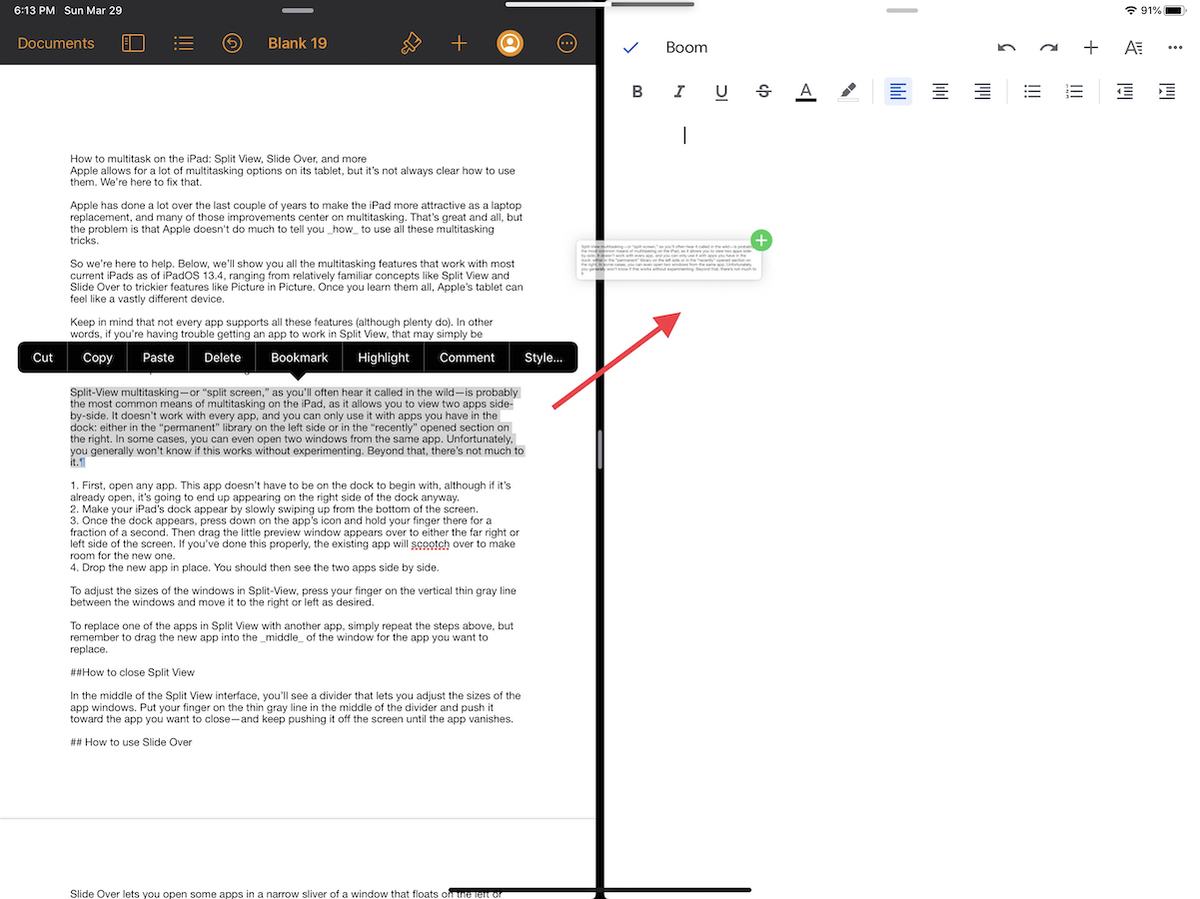The image size is (1200, 899).
Task: Open the outline list icon in Pages
Action: pyautogui.click(x=183, y=43)
